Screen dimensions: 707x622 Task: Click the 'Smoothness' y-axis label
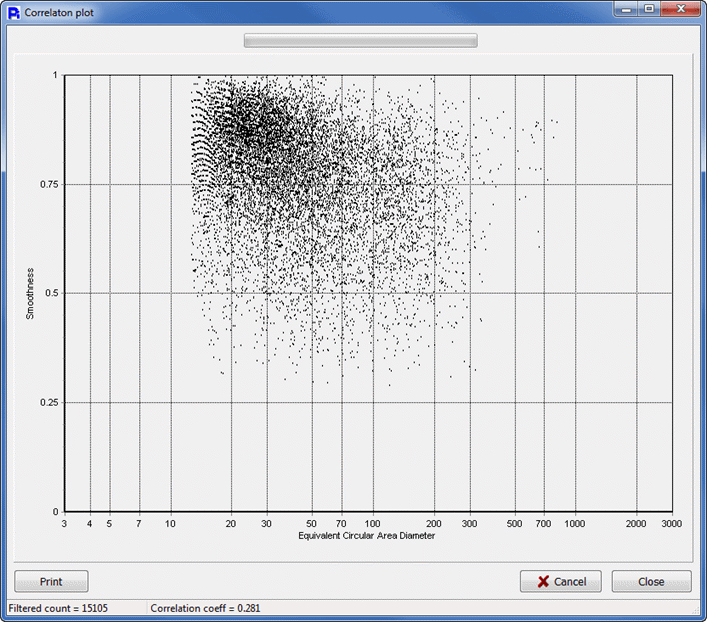[30, 294]
